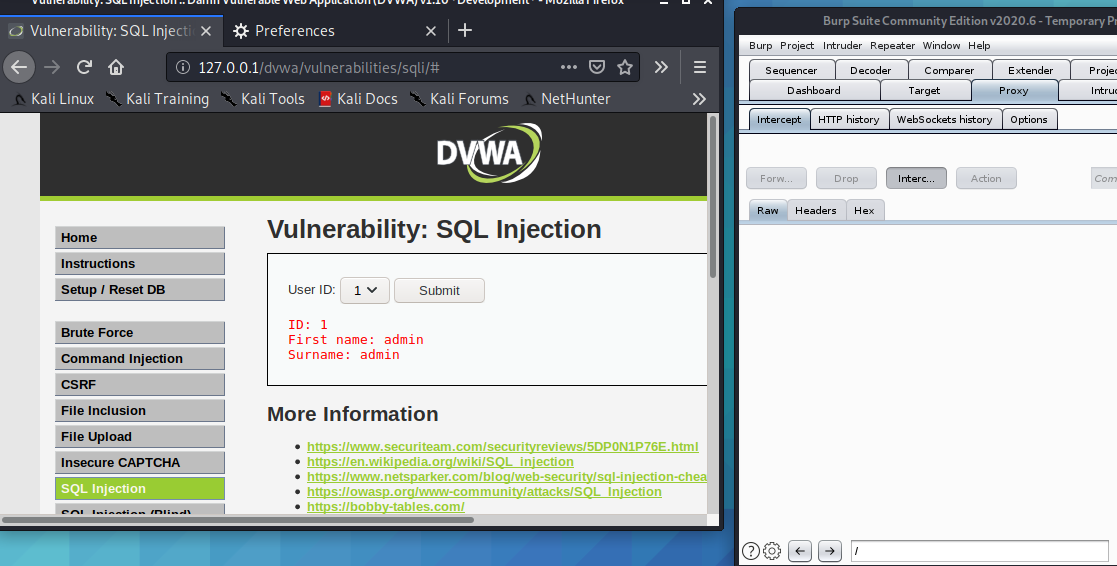Screen dimensions: 1117x566
Task: Open Kali Tools bookmark
Action: (263, 99)
